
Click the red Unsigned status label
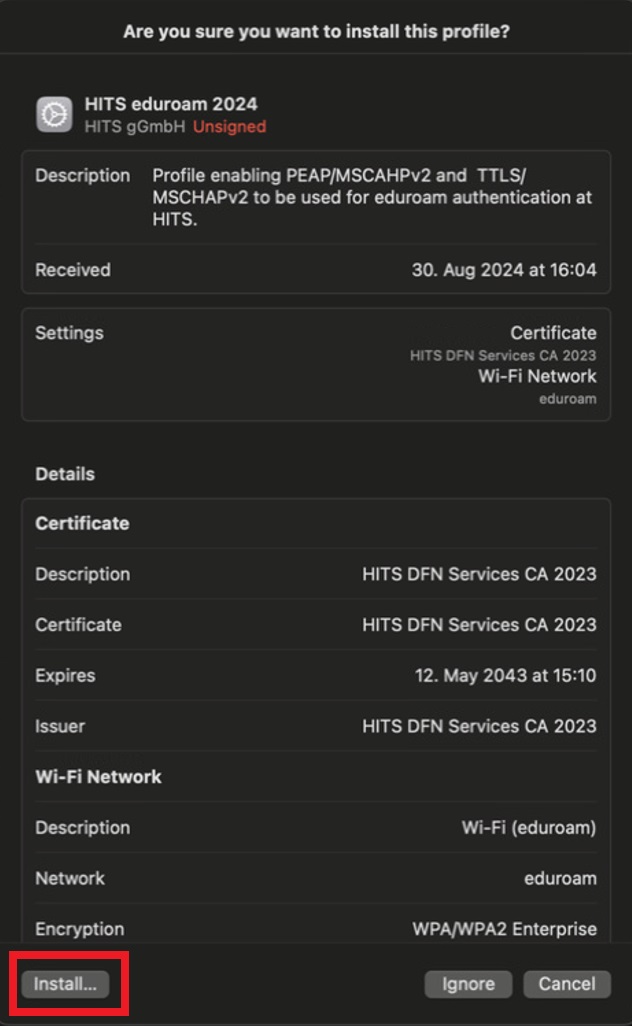229,127
